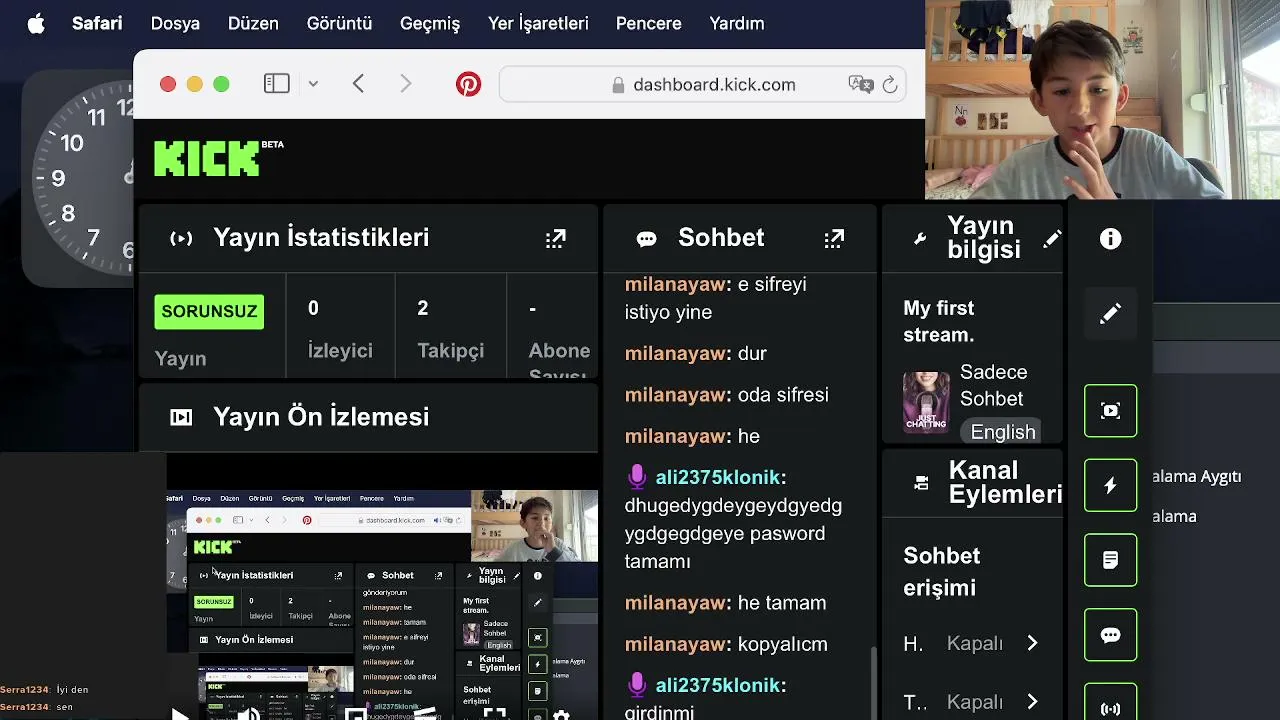The width and height of the screenshot is (1280, 720).
Task: Open the dropdown arrow beside the sidebar button
Action: 313,85
